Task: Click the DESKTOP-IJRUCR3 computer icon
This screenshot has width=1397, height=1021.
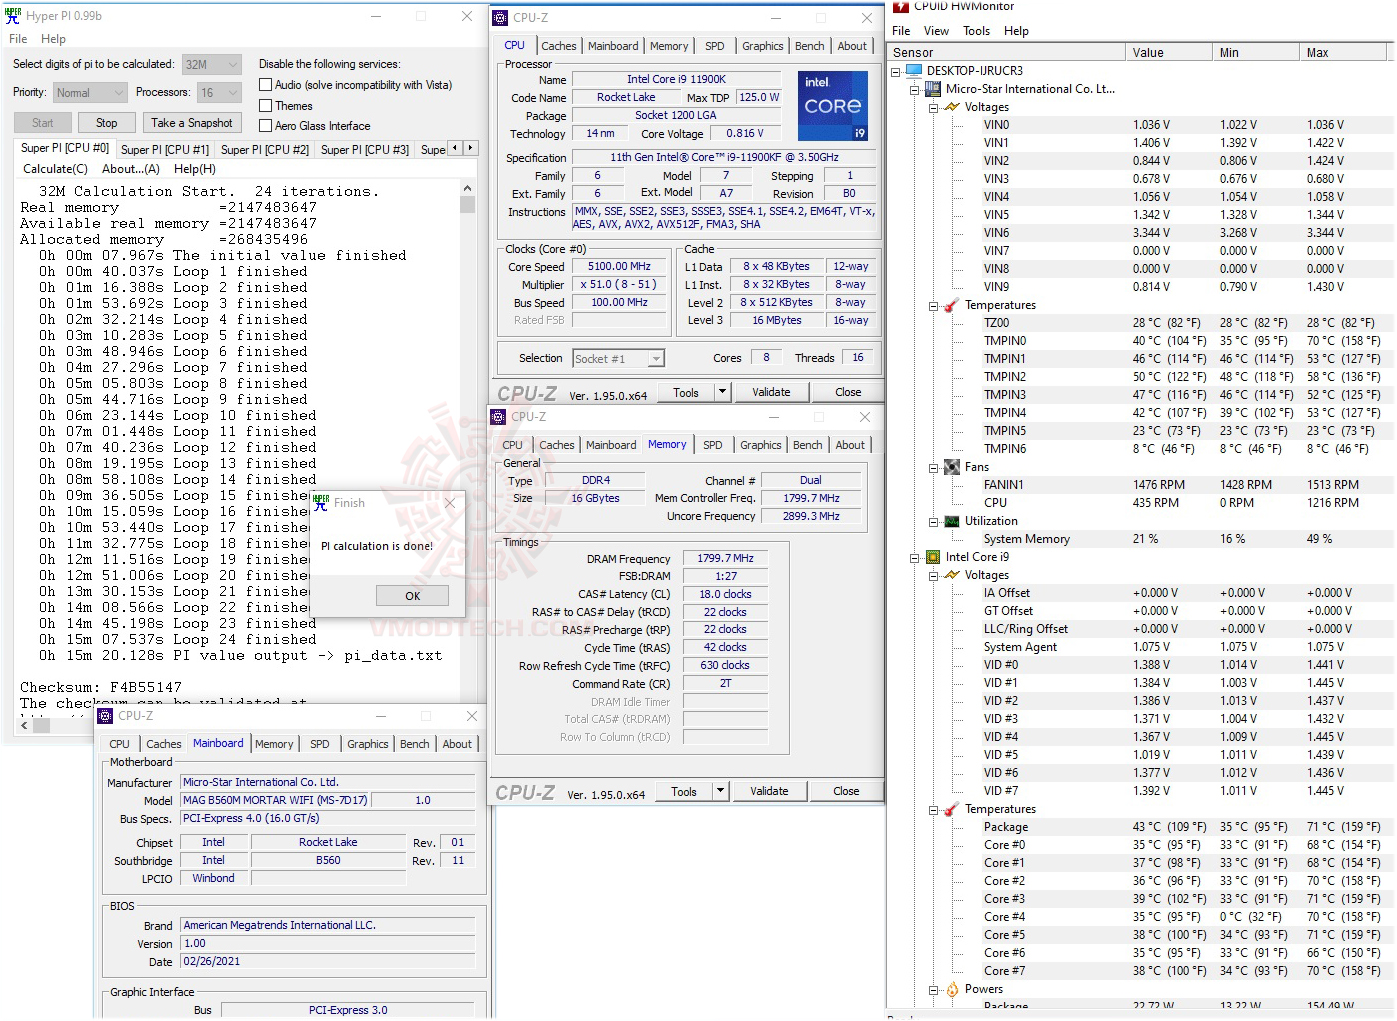Action: click(912, 70)
